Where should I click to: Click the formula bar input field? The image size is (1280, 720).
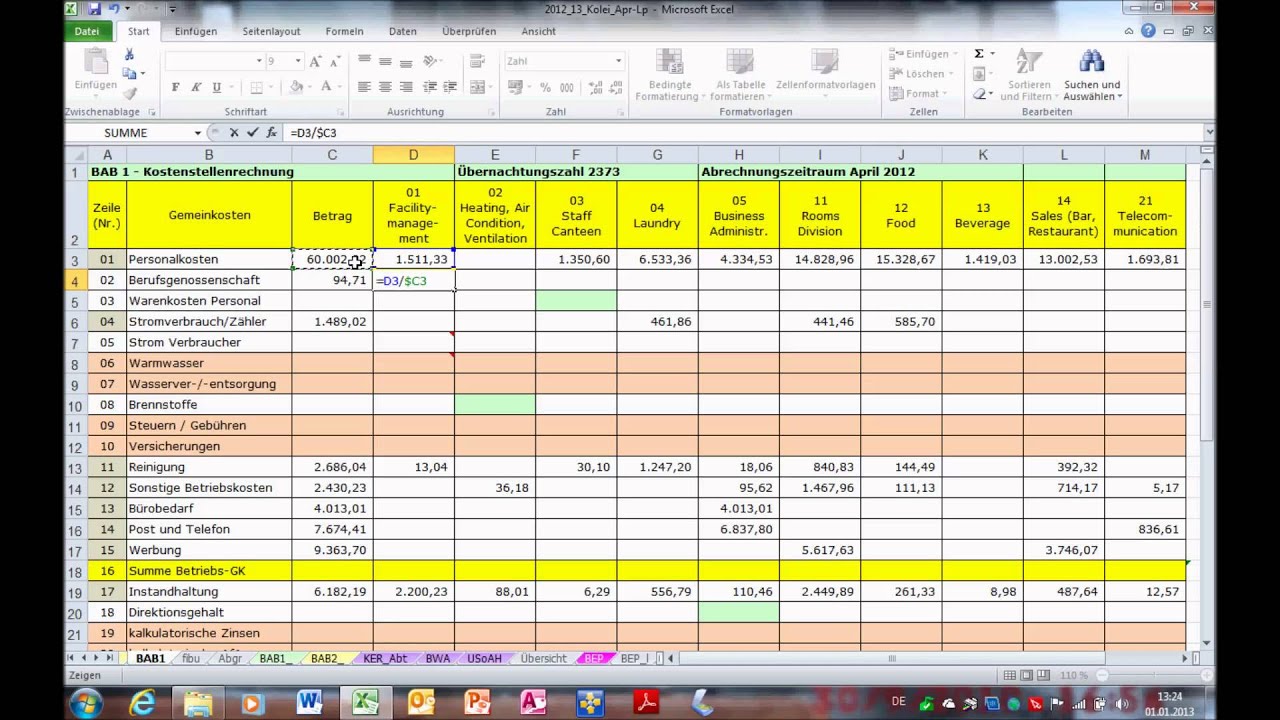point(743,132)
